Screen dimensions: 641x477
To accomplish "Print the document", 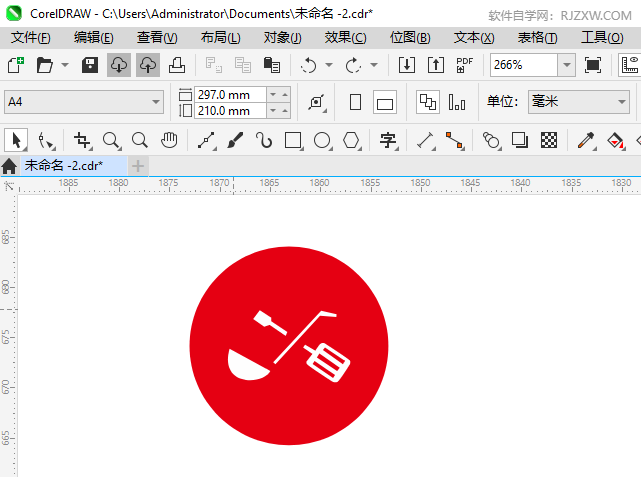I will click(177, 65).
